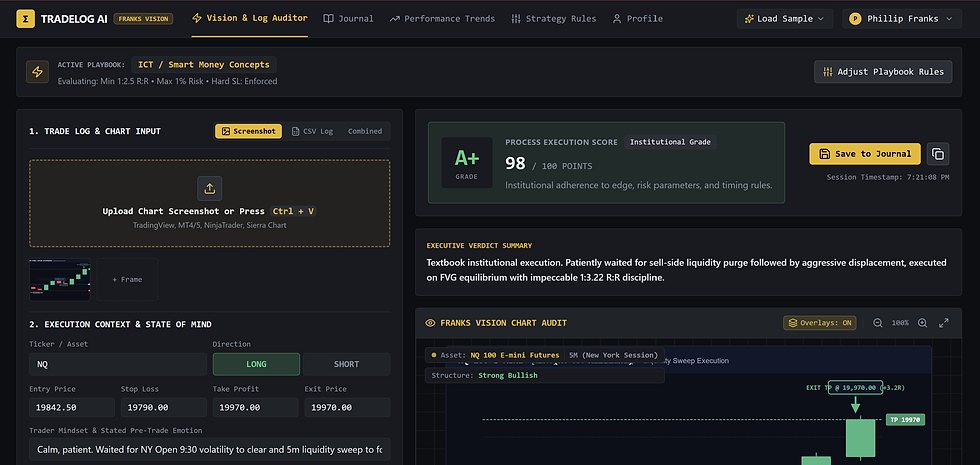This screenshot has height=465, width=980.
Task: Click the NQ 100 E-mini Futures asset label
Action: pos(514,355)
